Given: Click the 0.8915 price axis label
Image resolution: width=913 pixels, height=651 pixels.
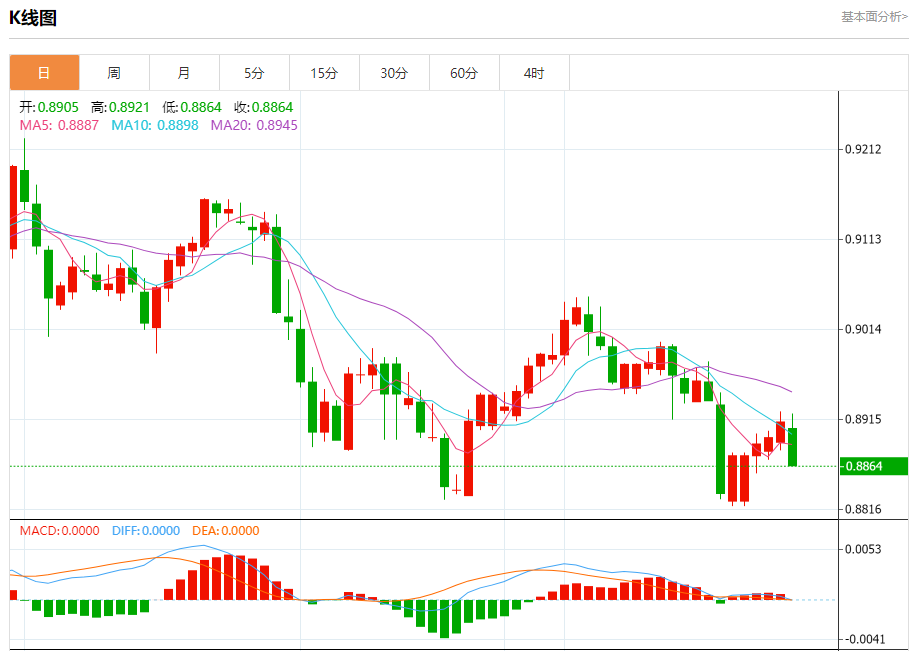Looking at the screenshot, I should click(x=863, y=419).
